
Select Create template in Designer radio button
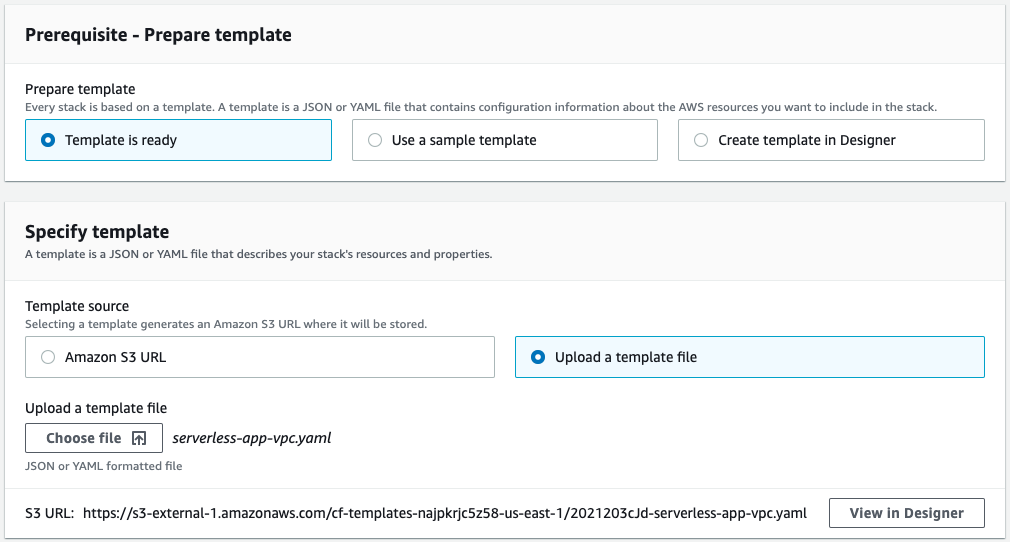point(701,140)
